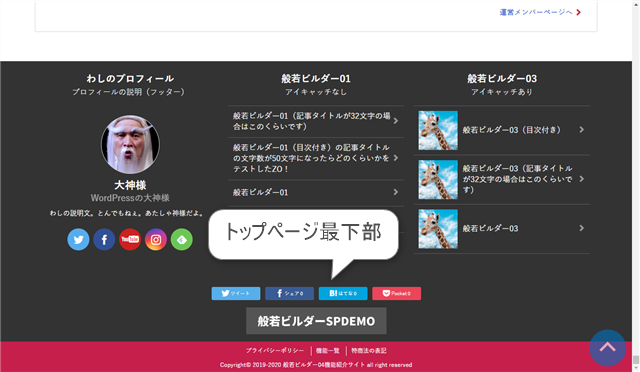Open the YouTube profile icon
Screen dimensions: 640x372
click(130, 239)
